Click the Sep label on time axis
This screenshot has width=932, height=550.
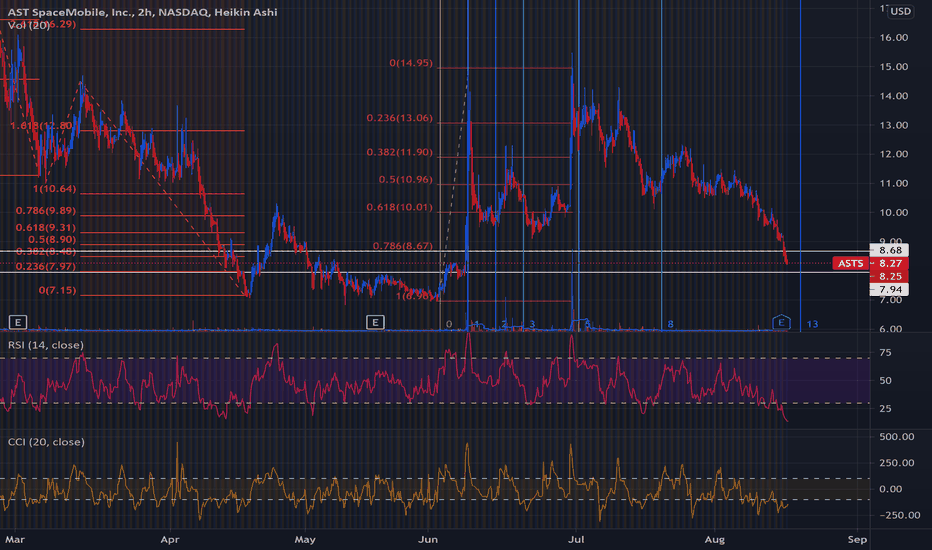coord(857,540)
